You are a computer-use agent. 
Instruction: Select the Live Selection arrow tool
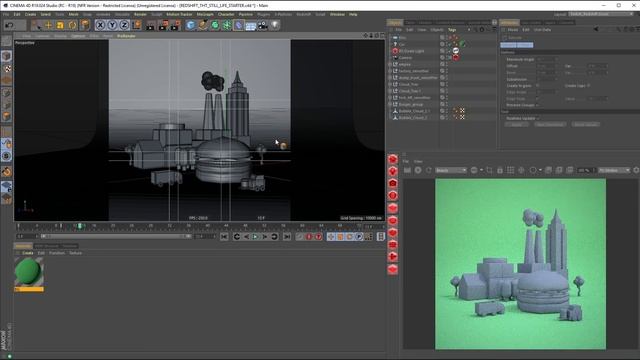coord(37,25)
